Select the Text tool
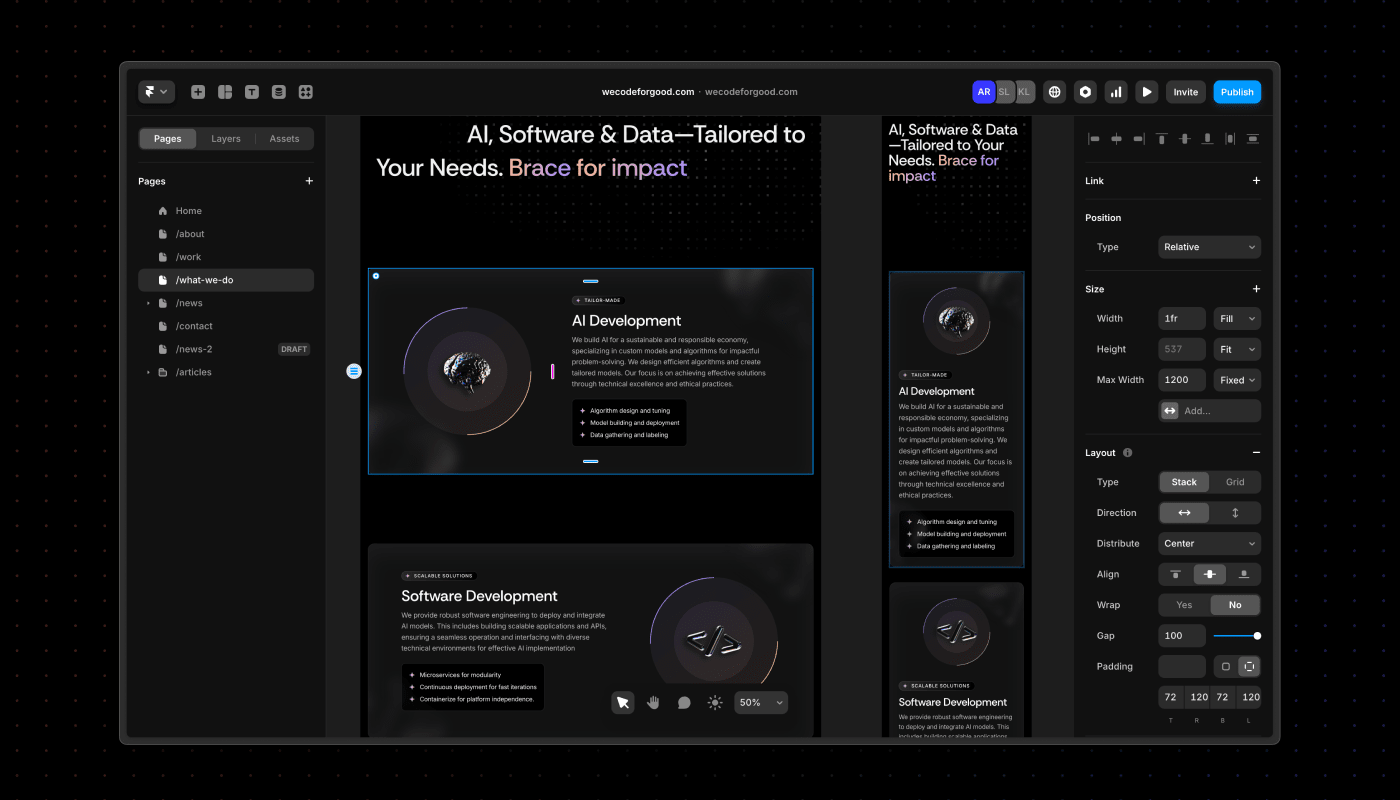Screen dimensions: 1400x800 252,92
